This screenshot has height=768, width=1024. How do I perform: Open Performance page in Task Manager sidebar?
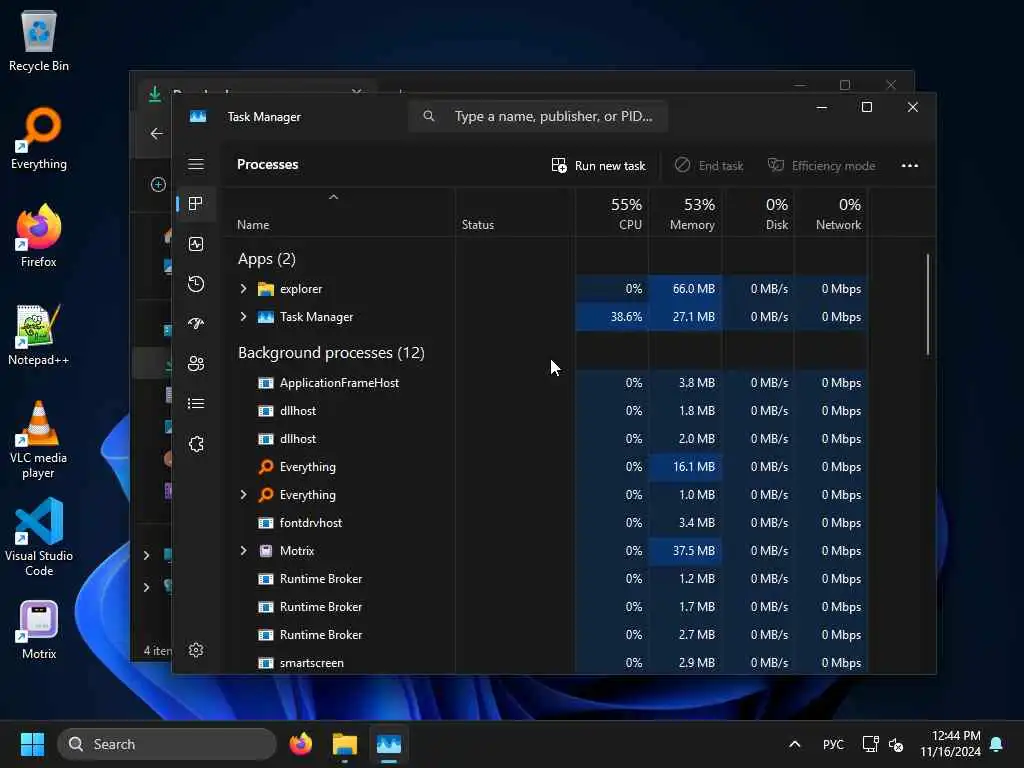pos(196,244)
